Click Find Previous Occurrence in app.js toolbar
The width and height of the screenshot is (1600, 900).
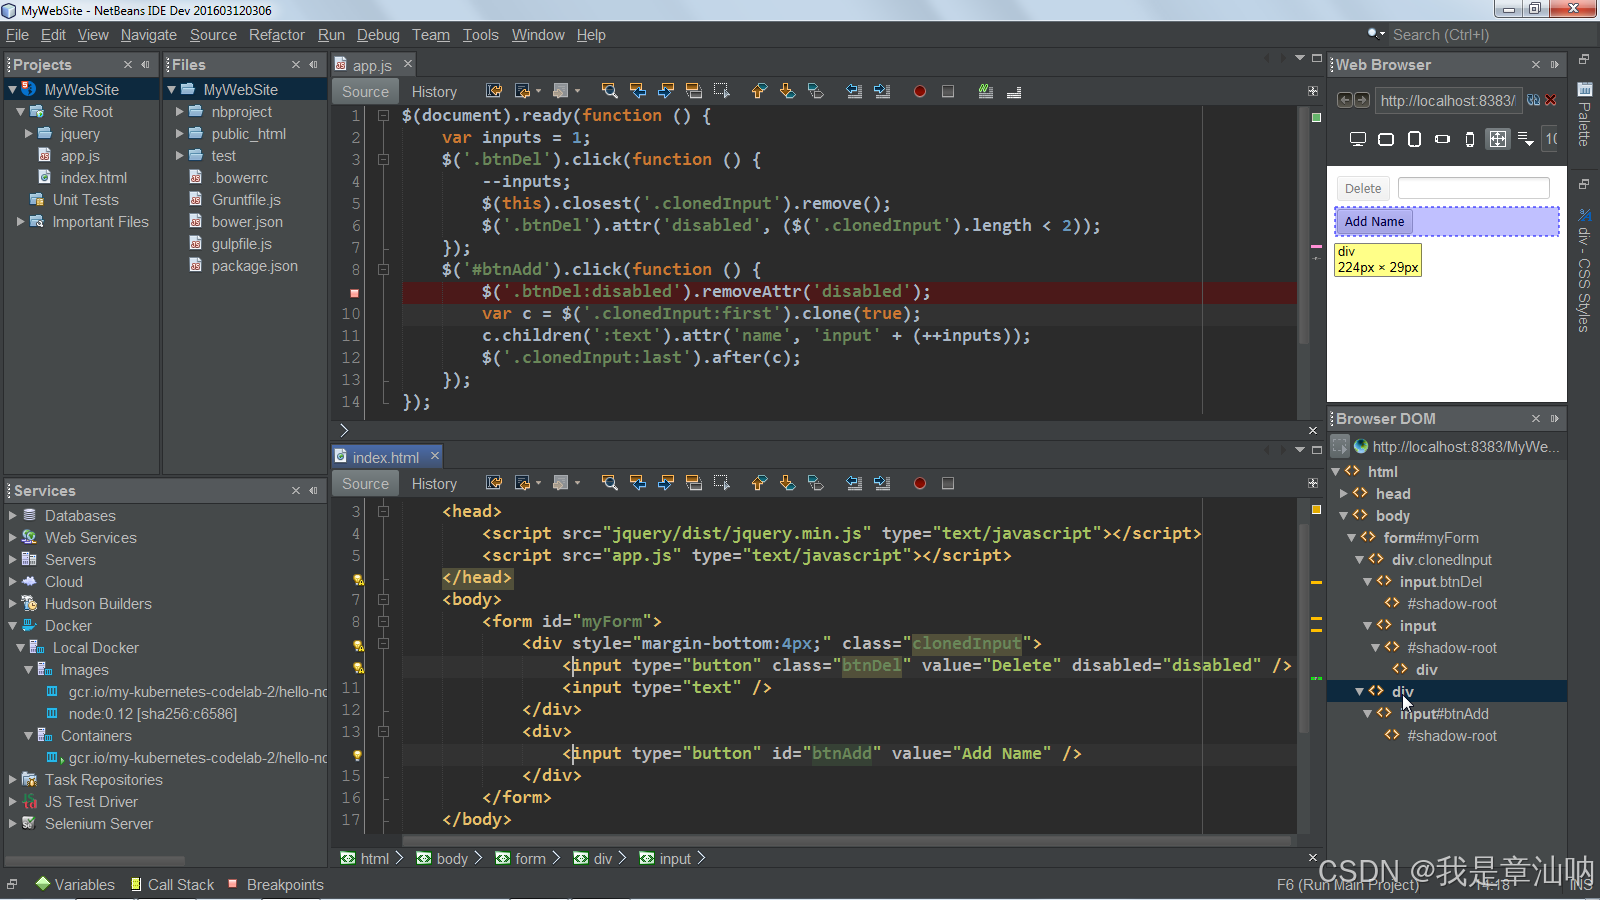(637, 91)
